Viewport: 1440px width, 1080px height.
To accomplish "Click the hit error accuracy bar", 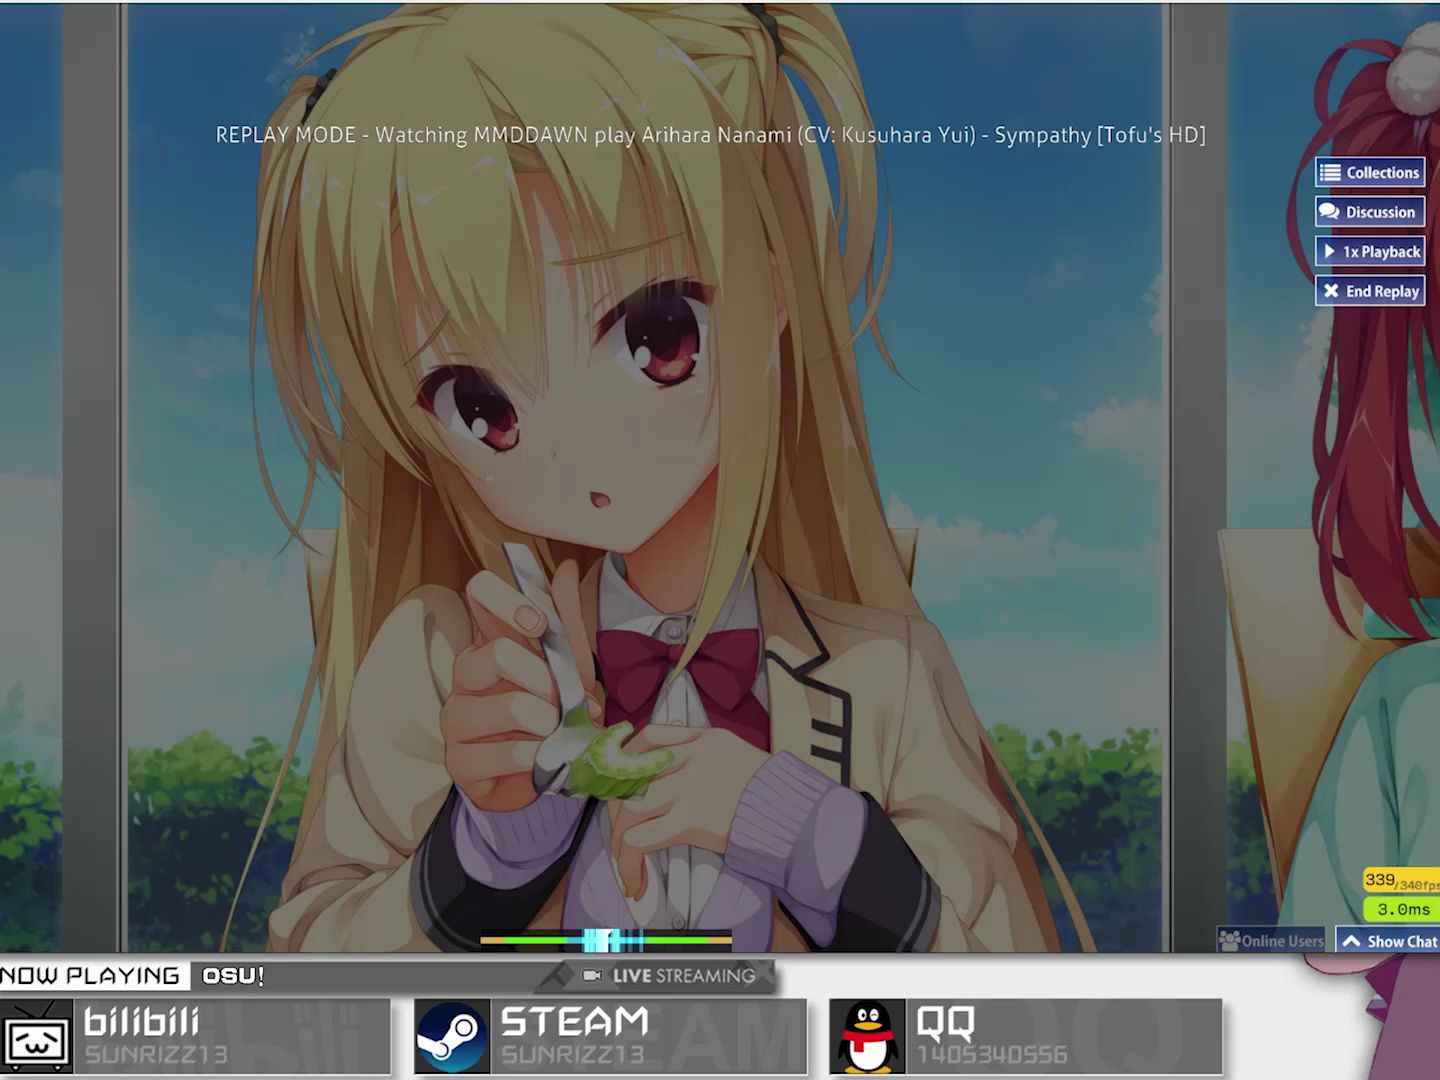I will click(606, 940).
